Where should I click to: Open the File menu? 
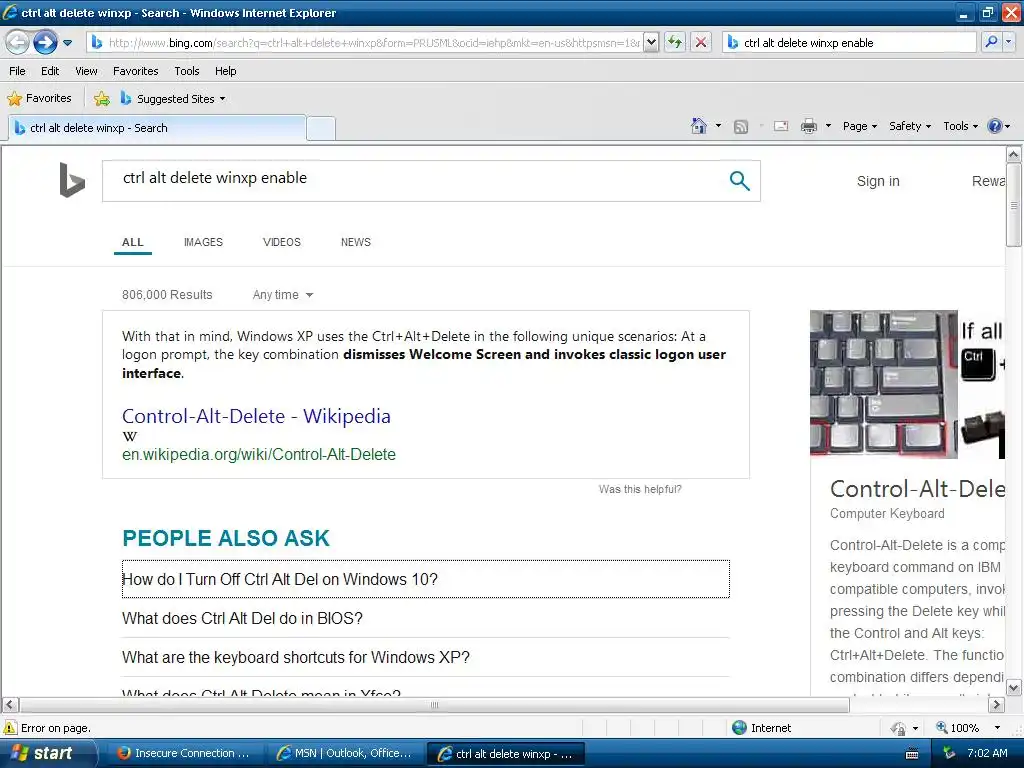pyautogui.click(x=18, y=71)
